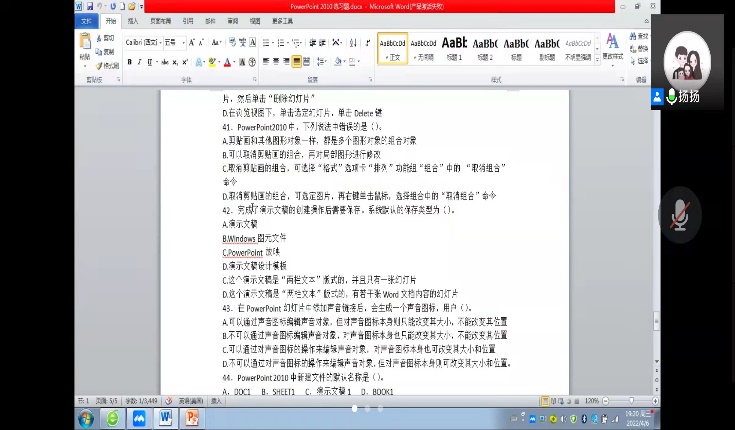
Task: Click the Change Styles icon
Action: (611, 48)
